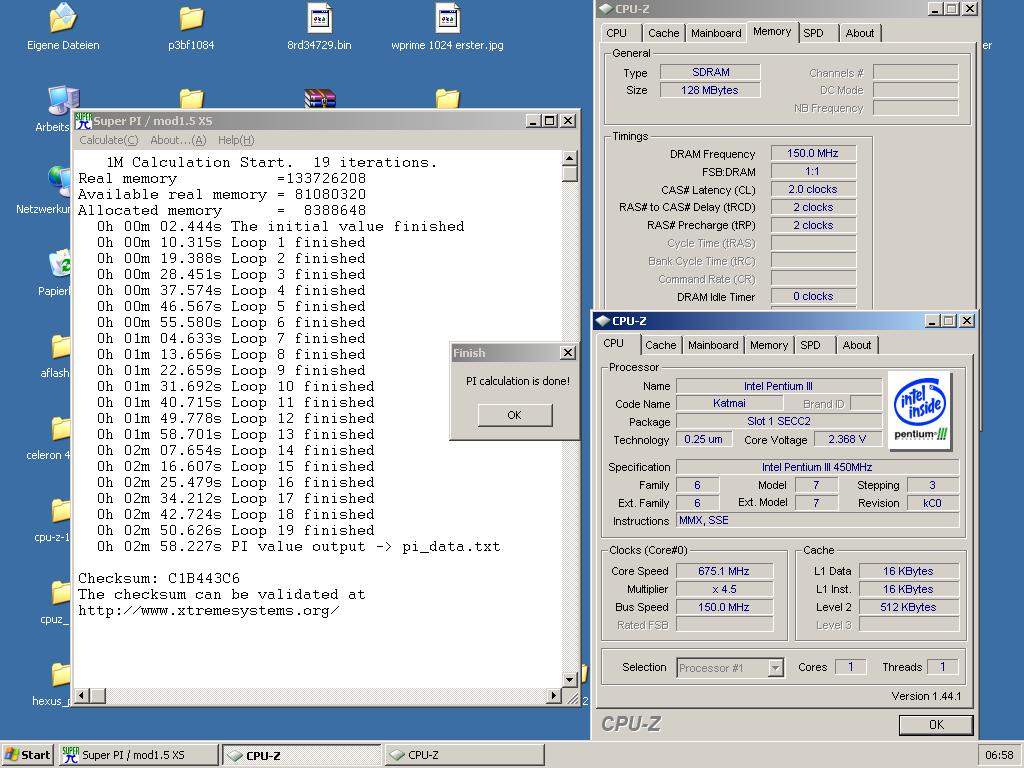Click the Code Name Katmai field

coord(729,404)
